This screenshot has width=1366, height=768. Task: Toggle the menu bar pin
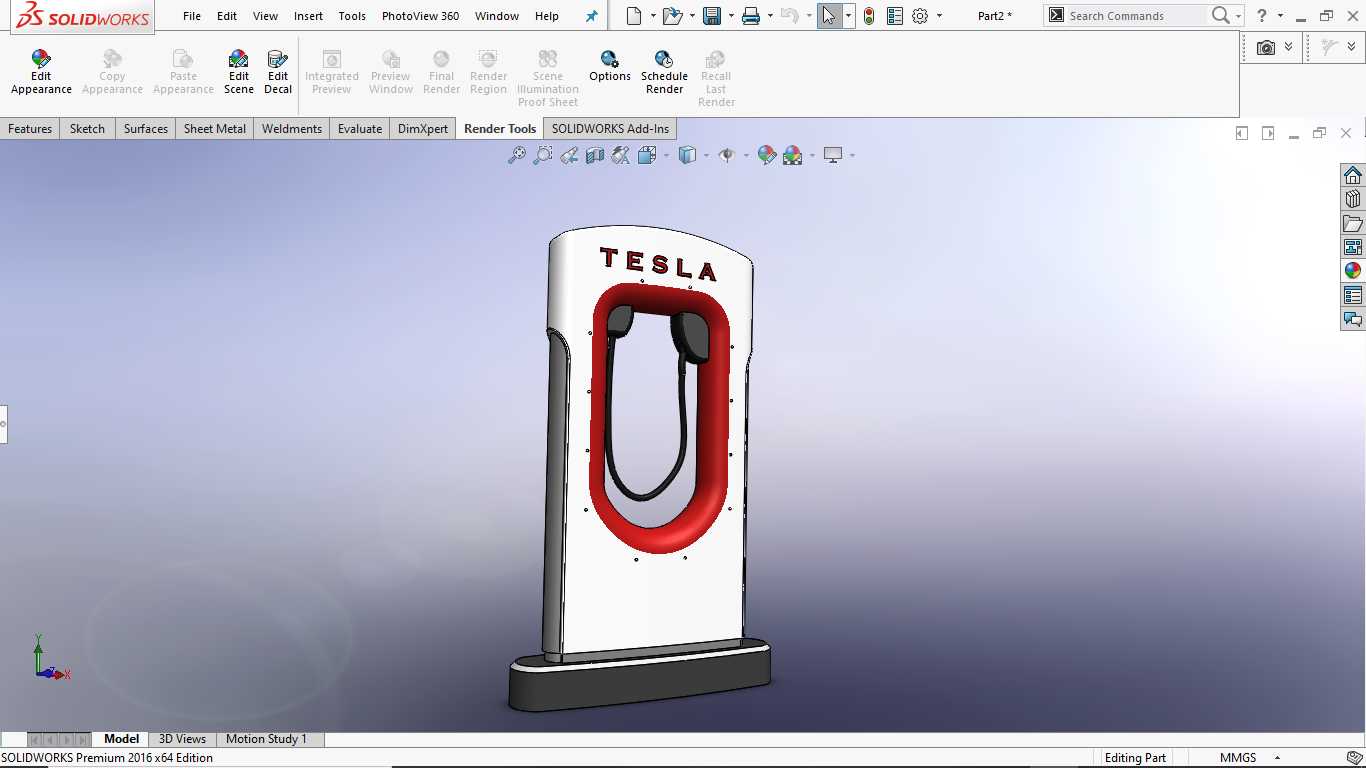591,16
